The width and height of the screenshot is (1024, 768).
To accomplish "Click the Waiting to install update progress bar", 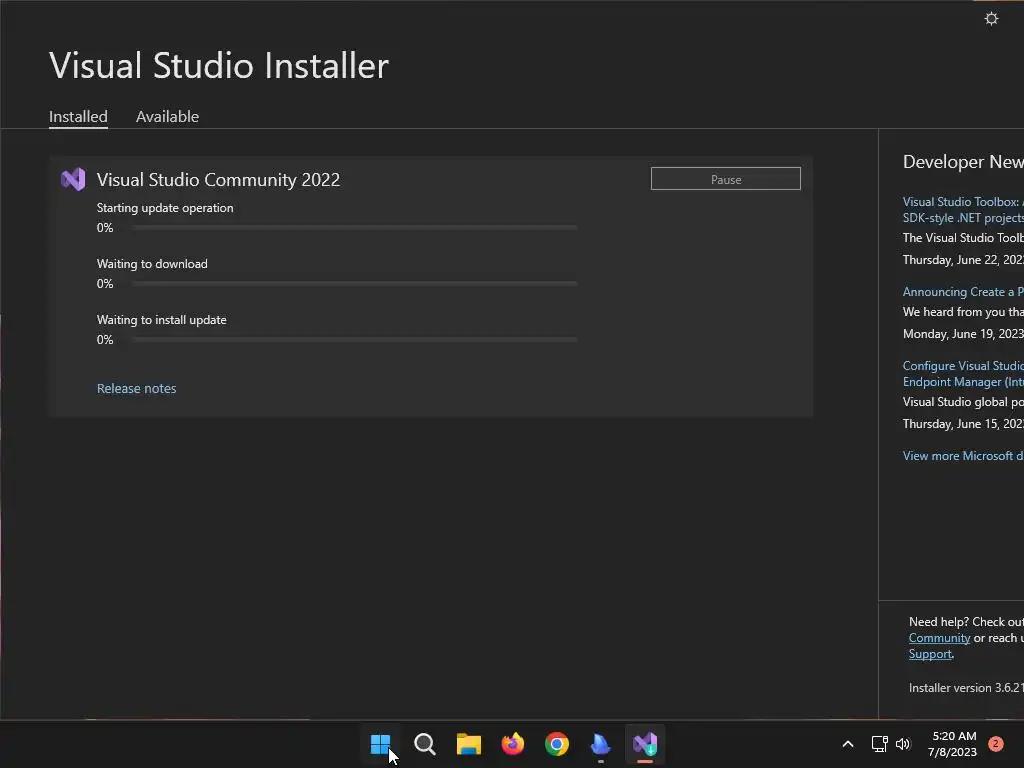I will [355, 340].
